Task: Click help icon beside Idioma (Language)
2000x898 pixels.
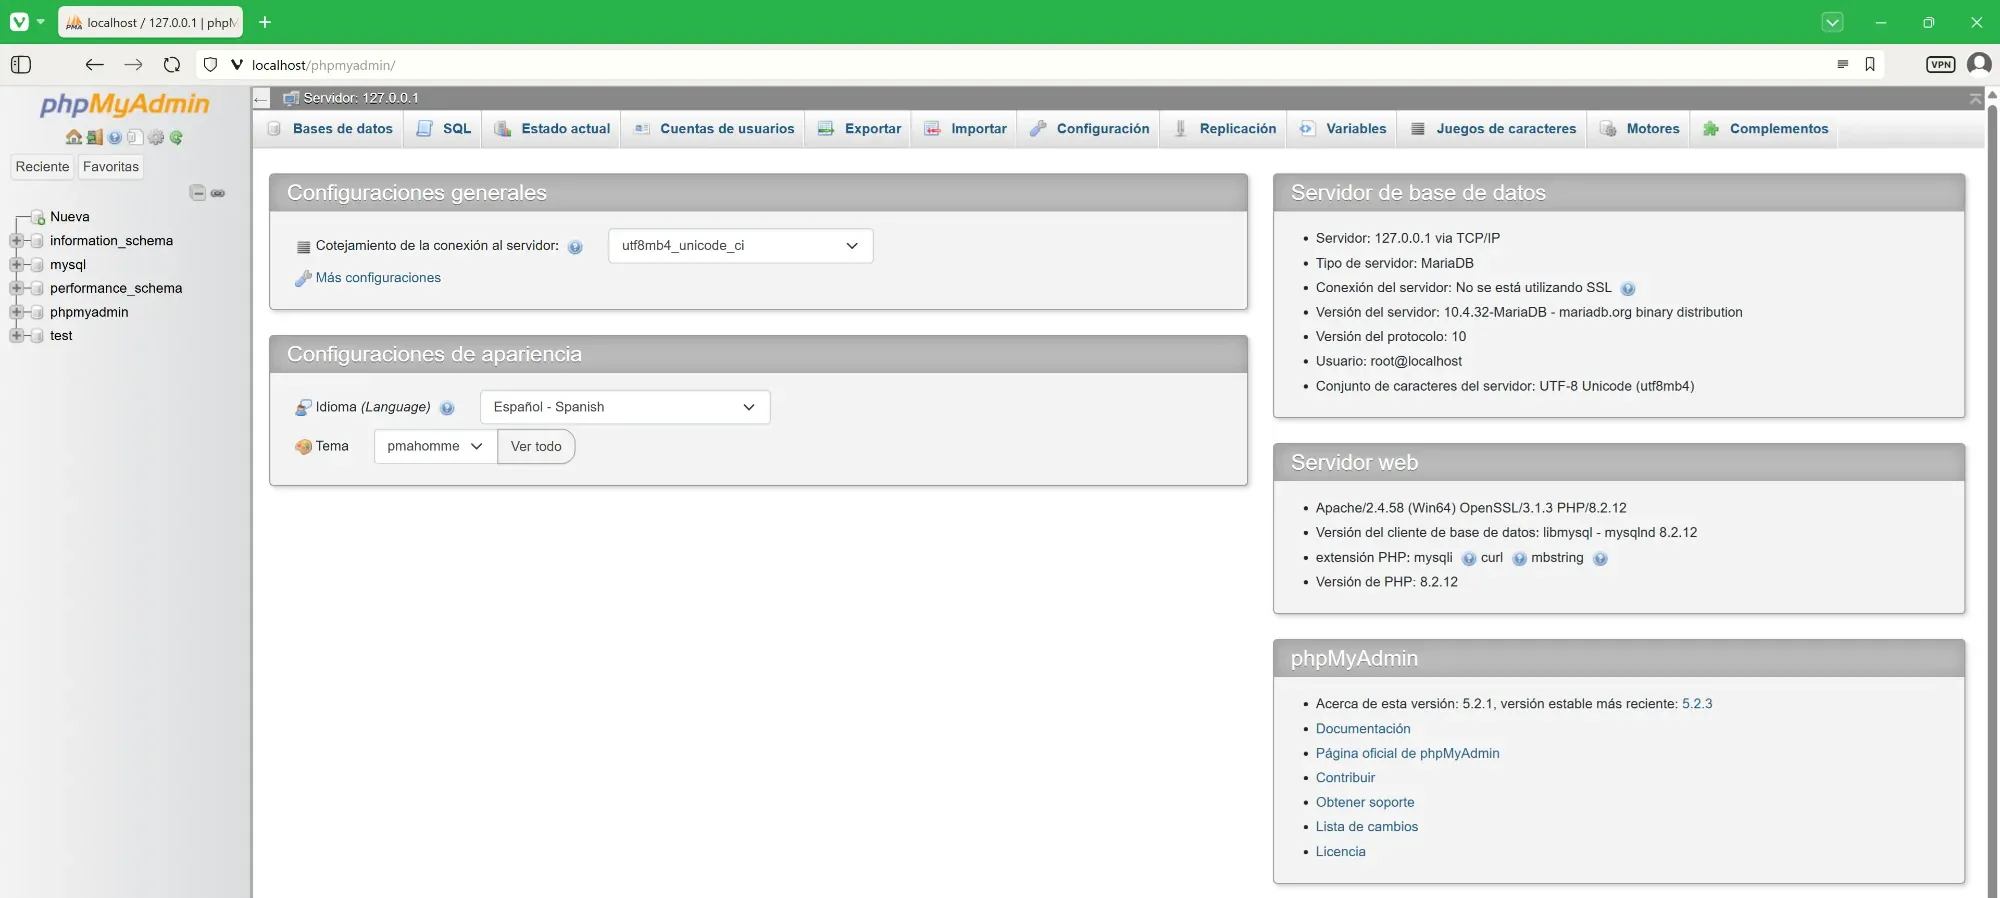Action: (x=447, y=408)
